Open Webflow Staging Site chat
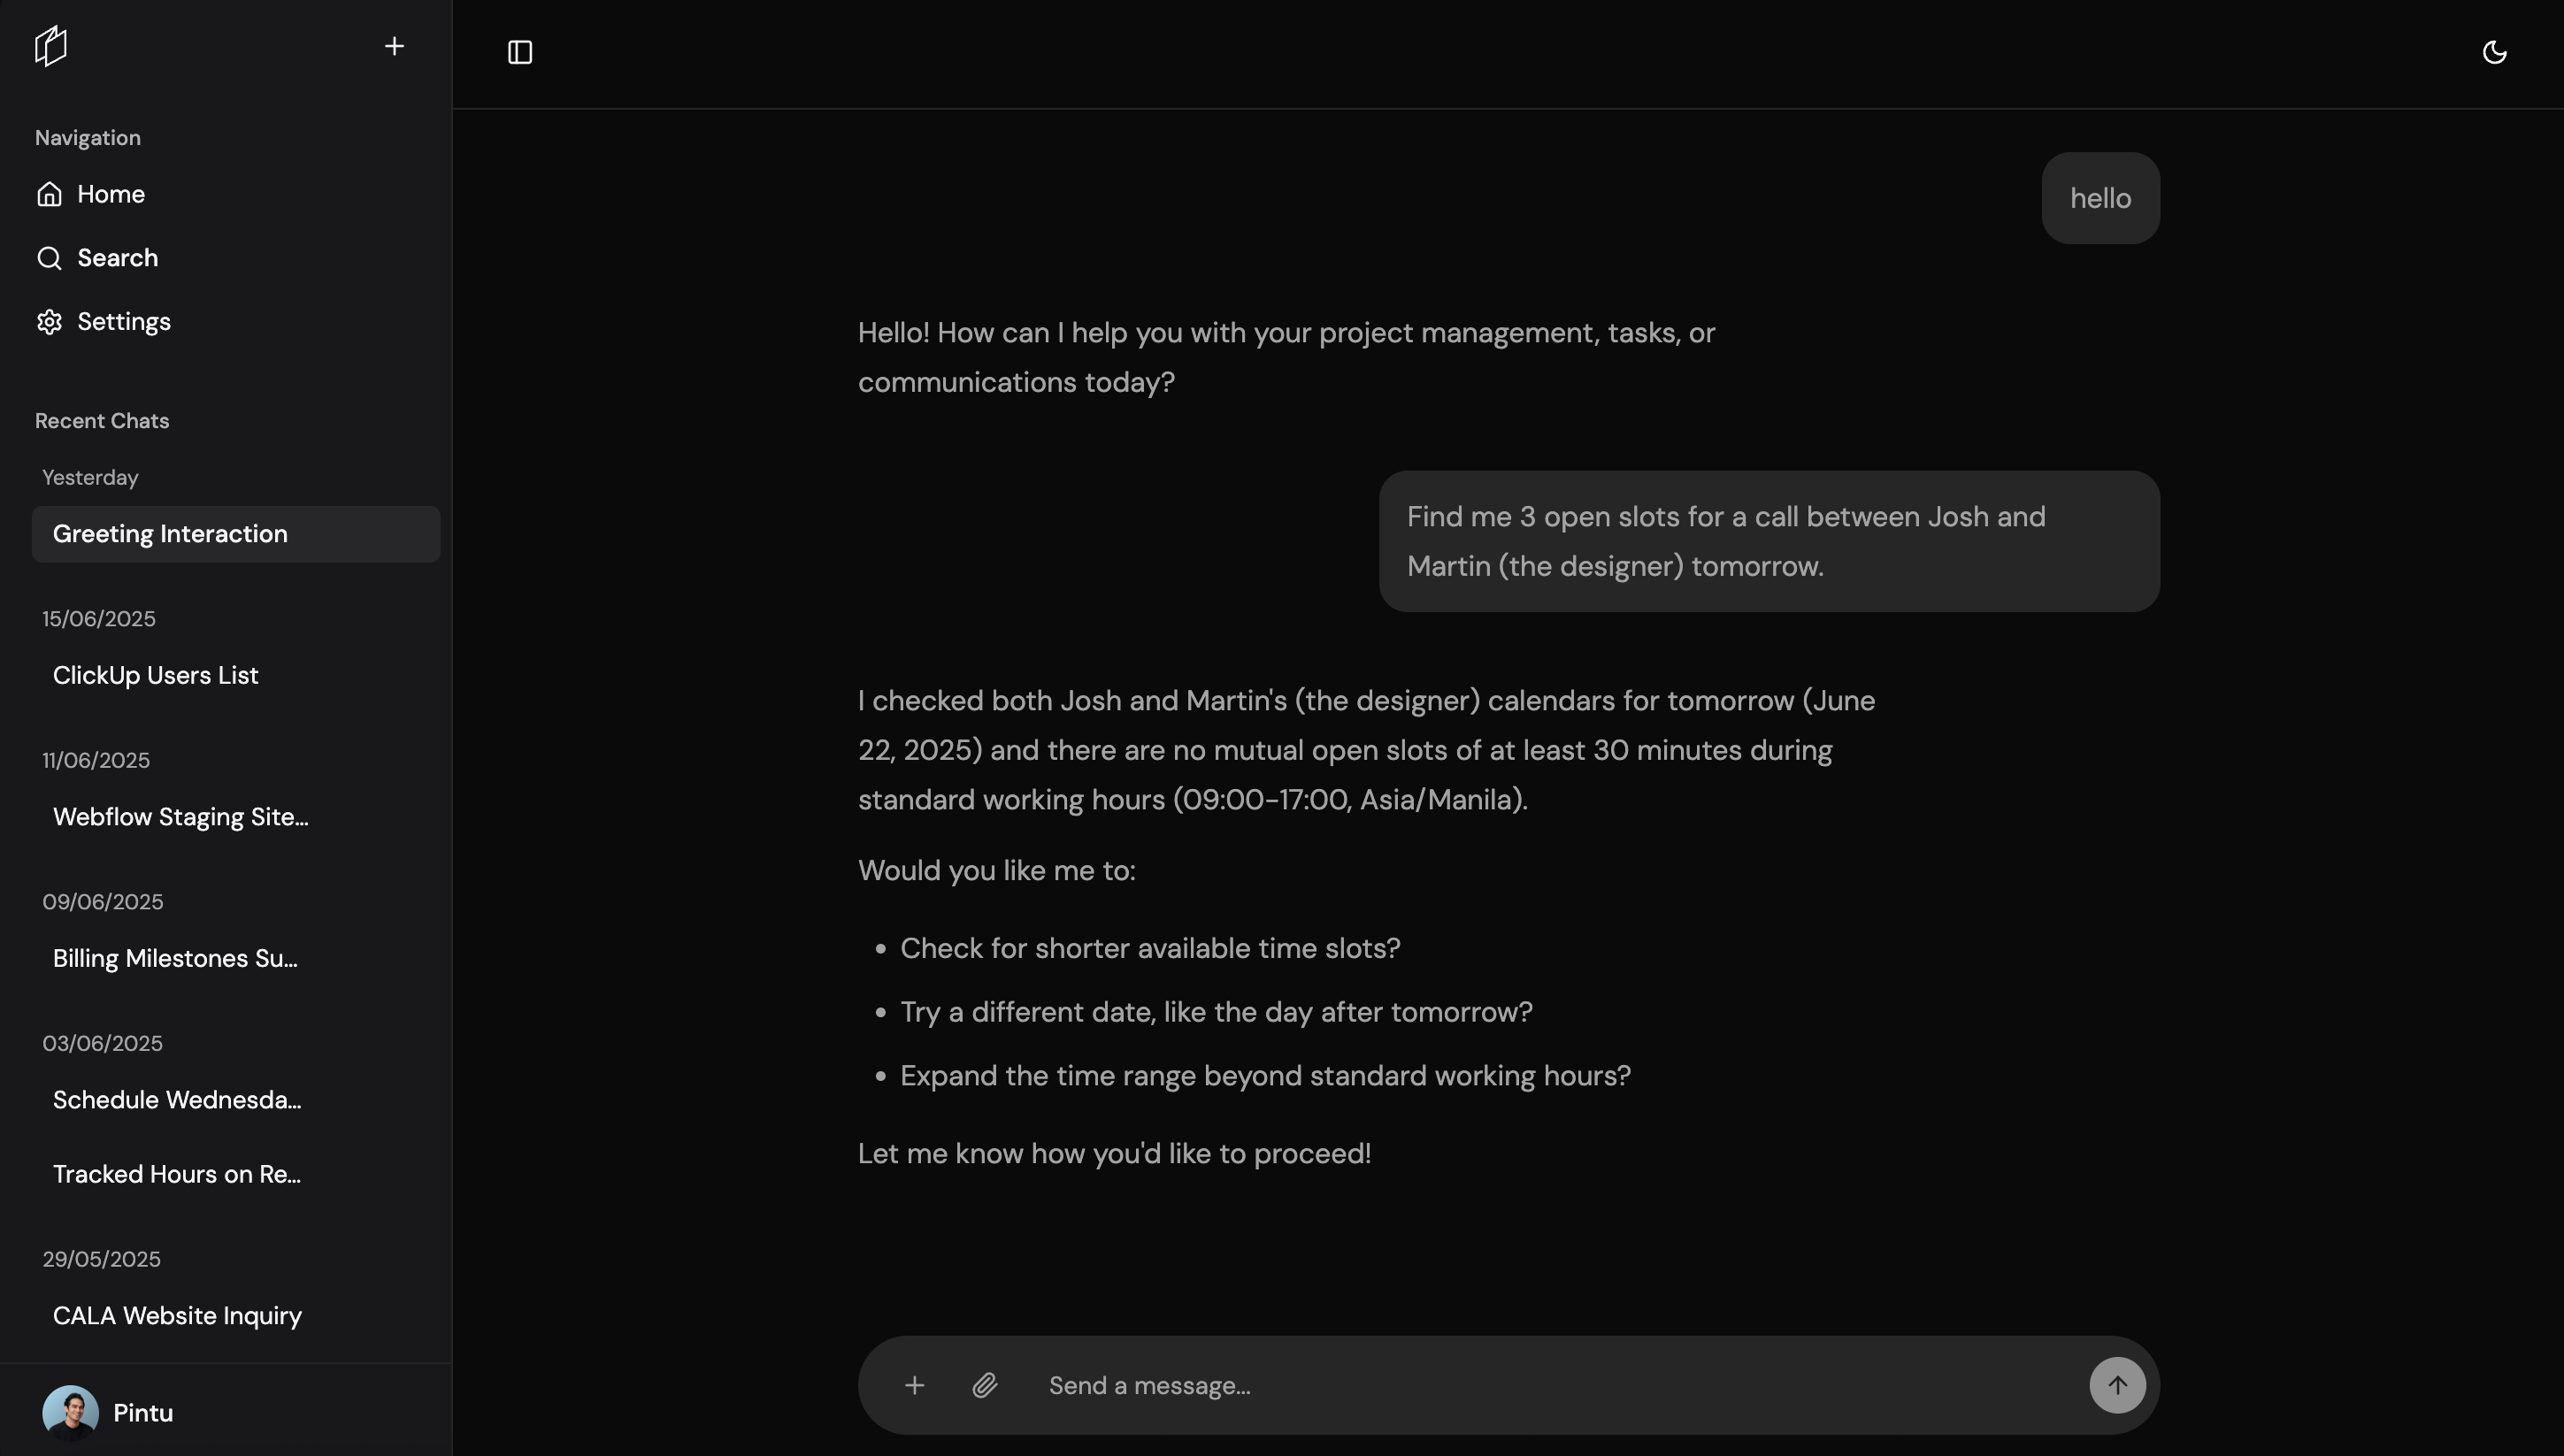Viewport: 2564px width, 1456px height. pyautogui.click(x=181, y=817)
